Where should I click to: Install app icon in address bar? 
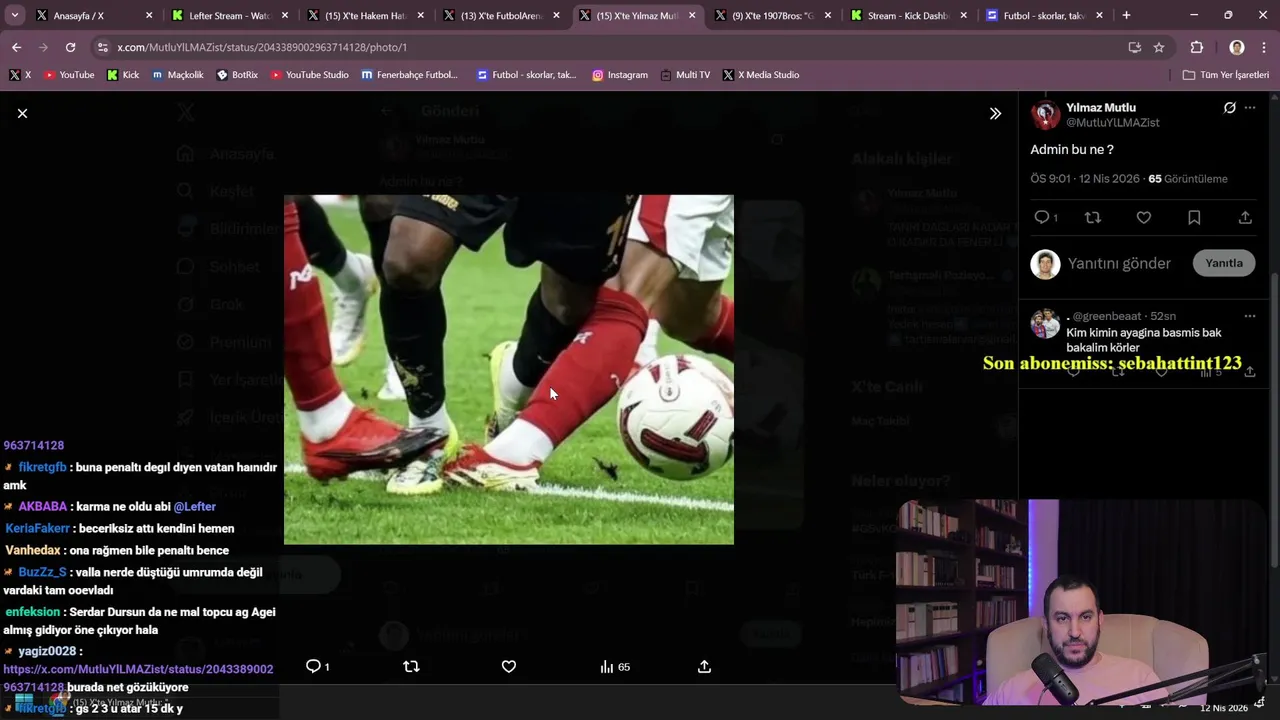(1134, 47)
